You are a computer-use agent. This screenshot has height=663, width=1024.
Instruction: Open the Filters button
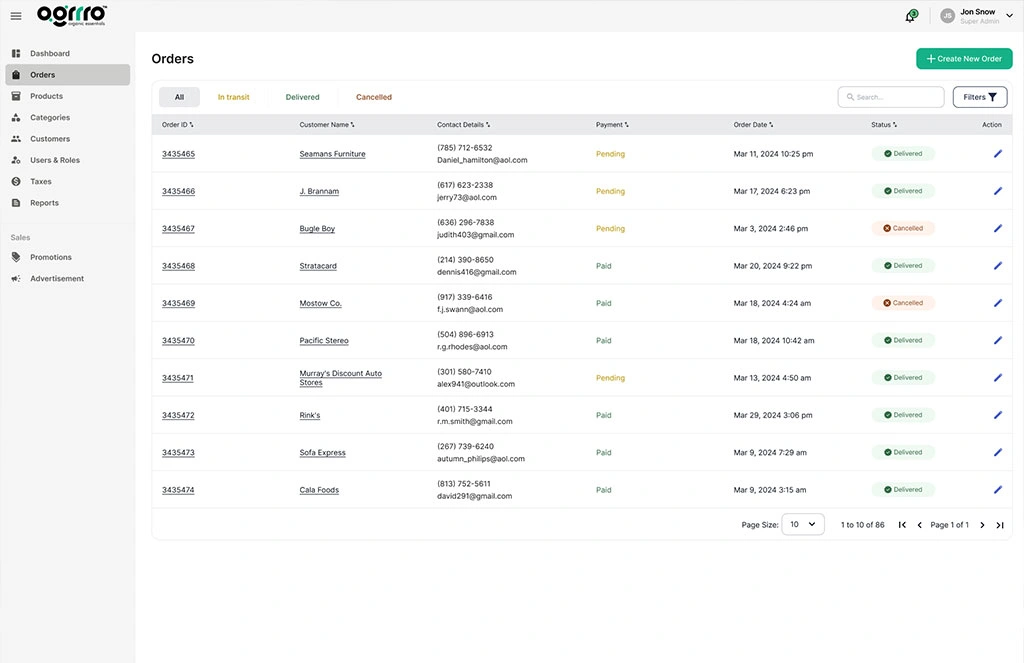click(980, 97)
